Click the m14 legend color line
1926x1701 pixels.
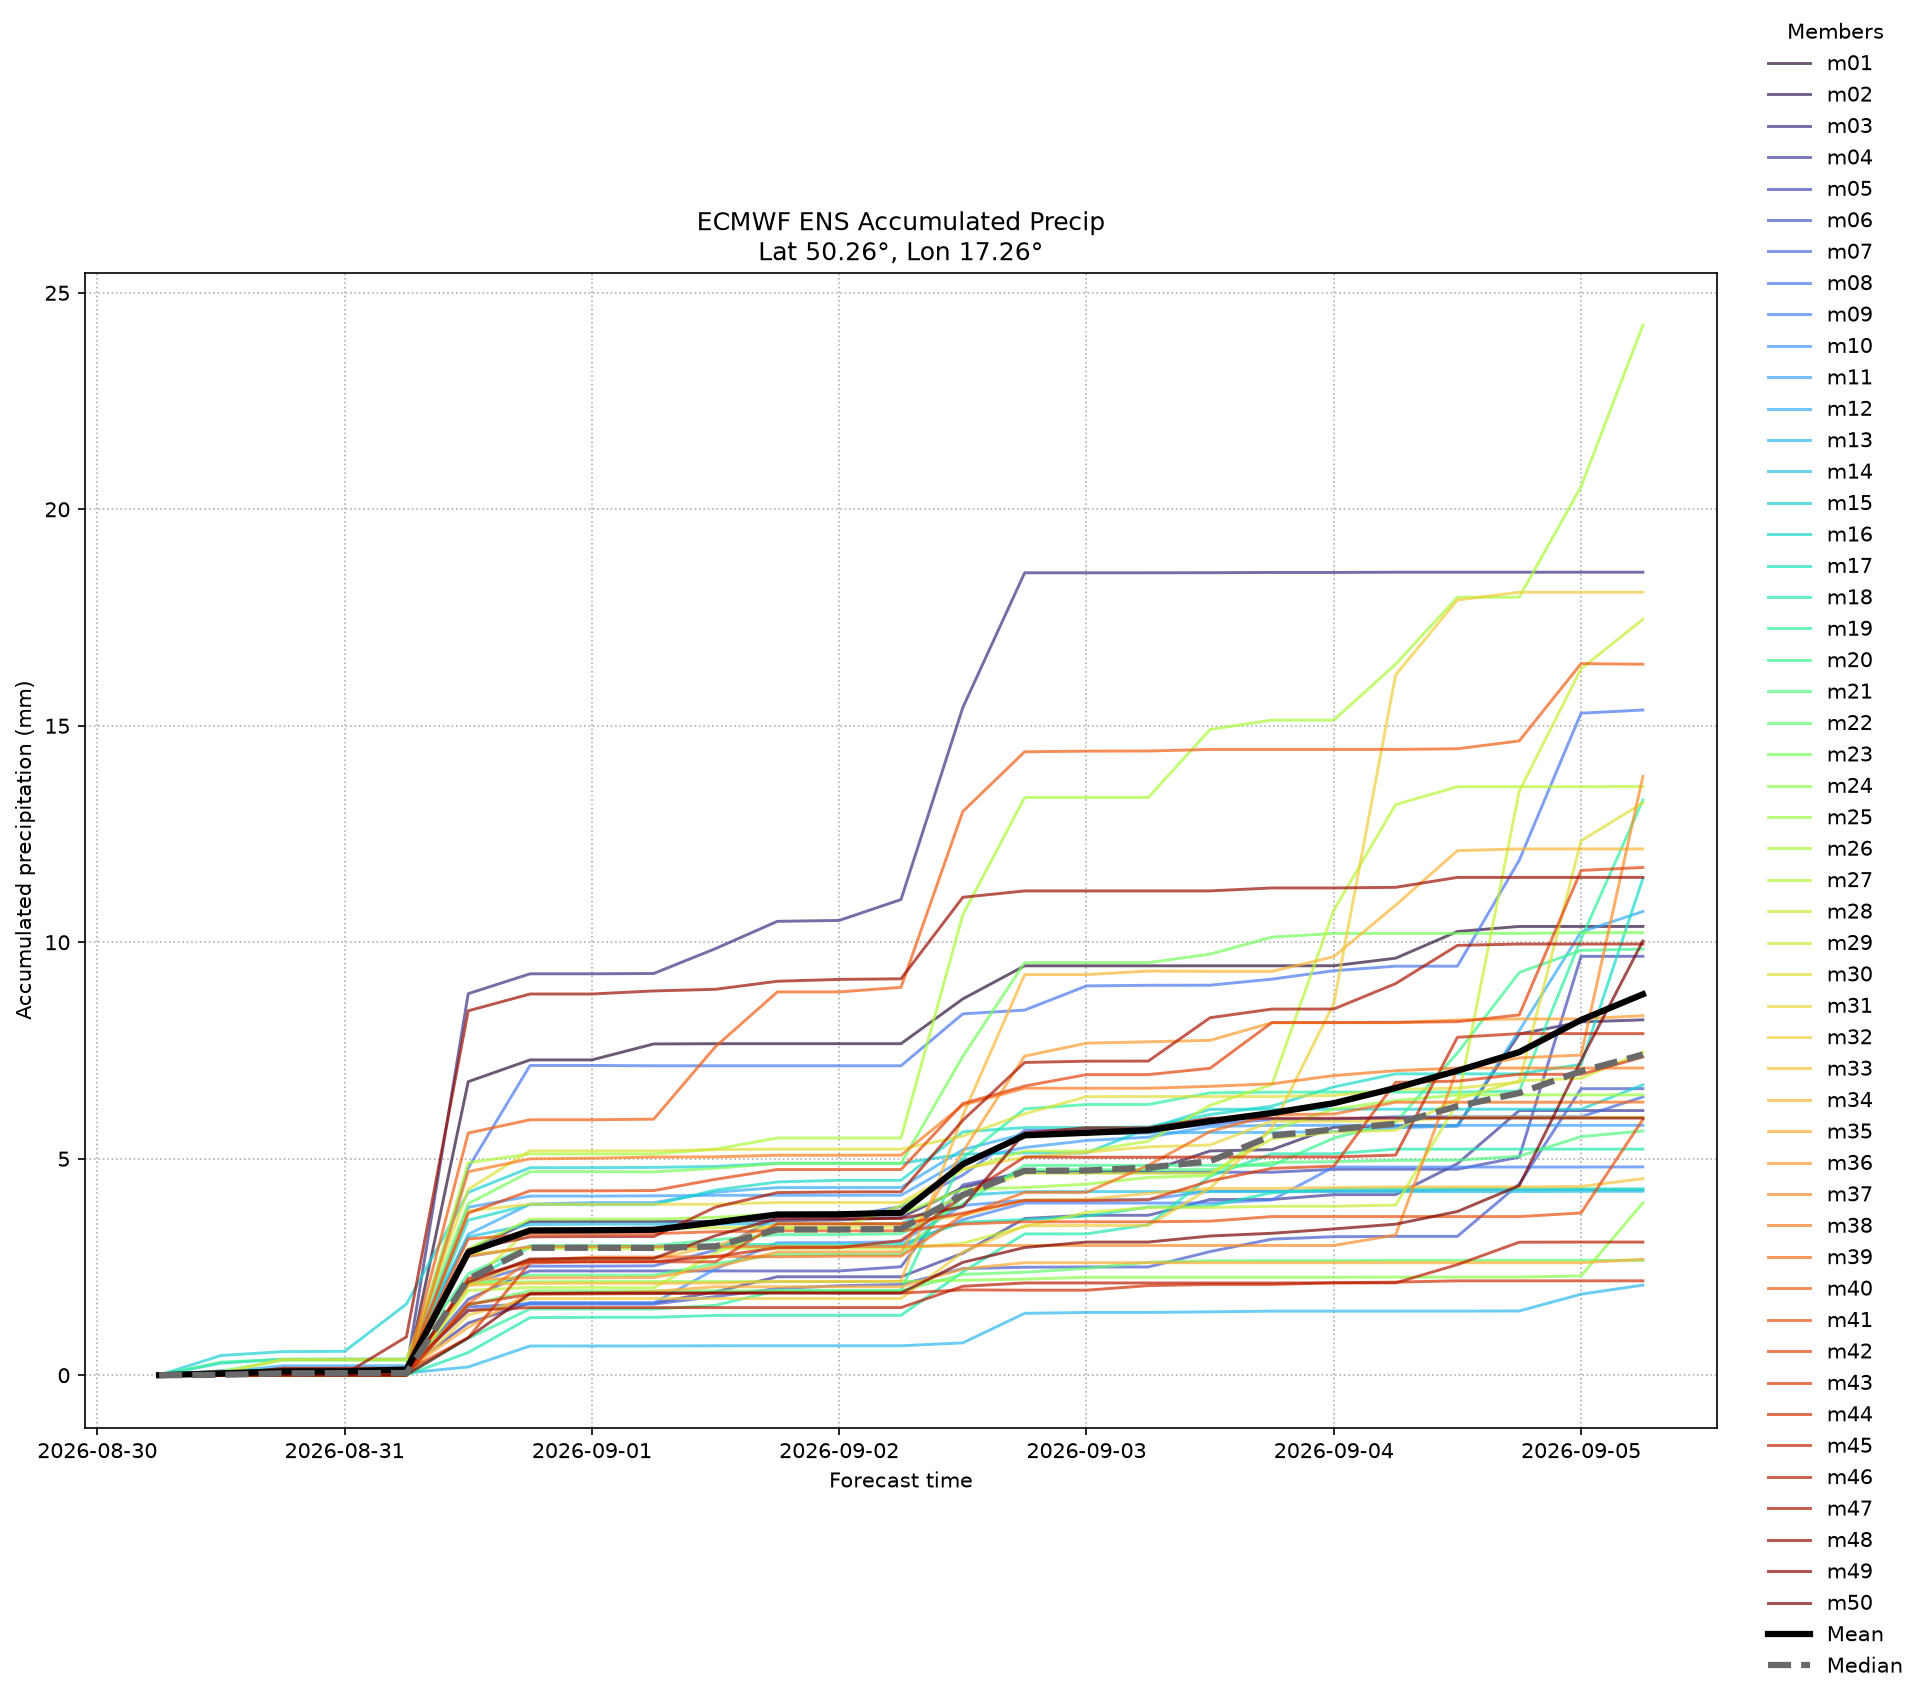pos(1789,472)
